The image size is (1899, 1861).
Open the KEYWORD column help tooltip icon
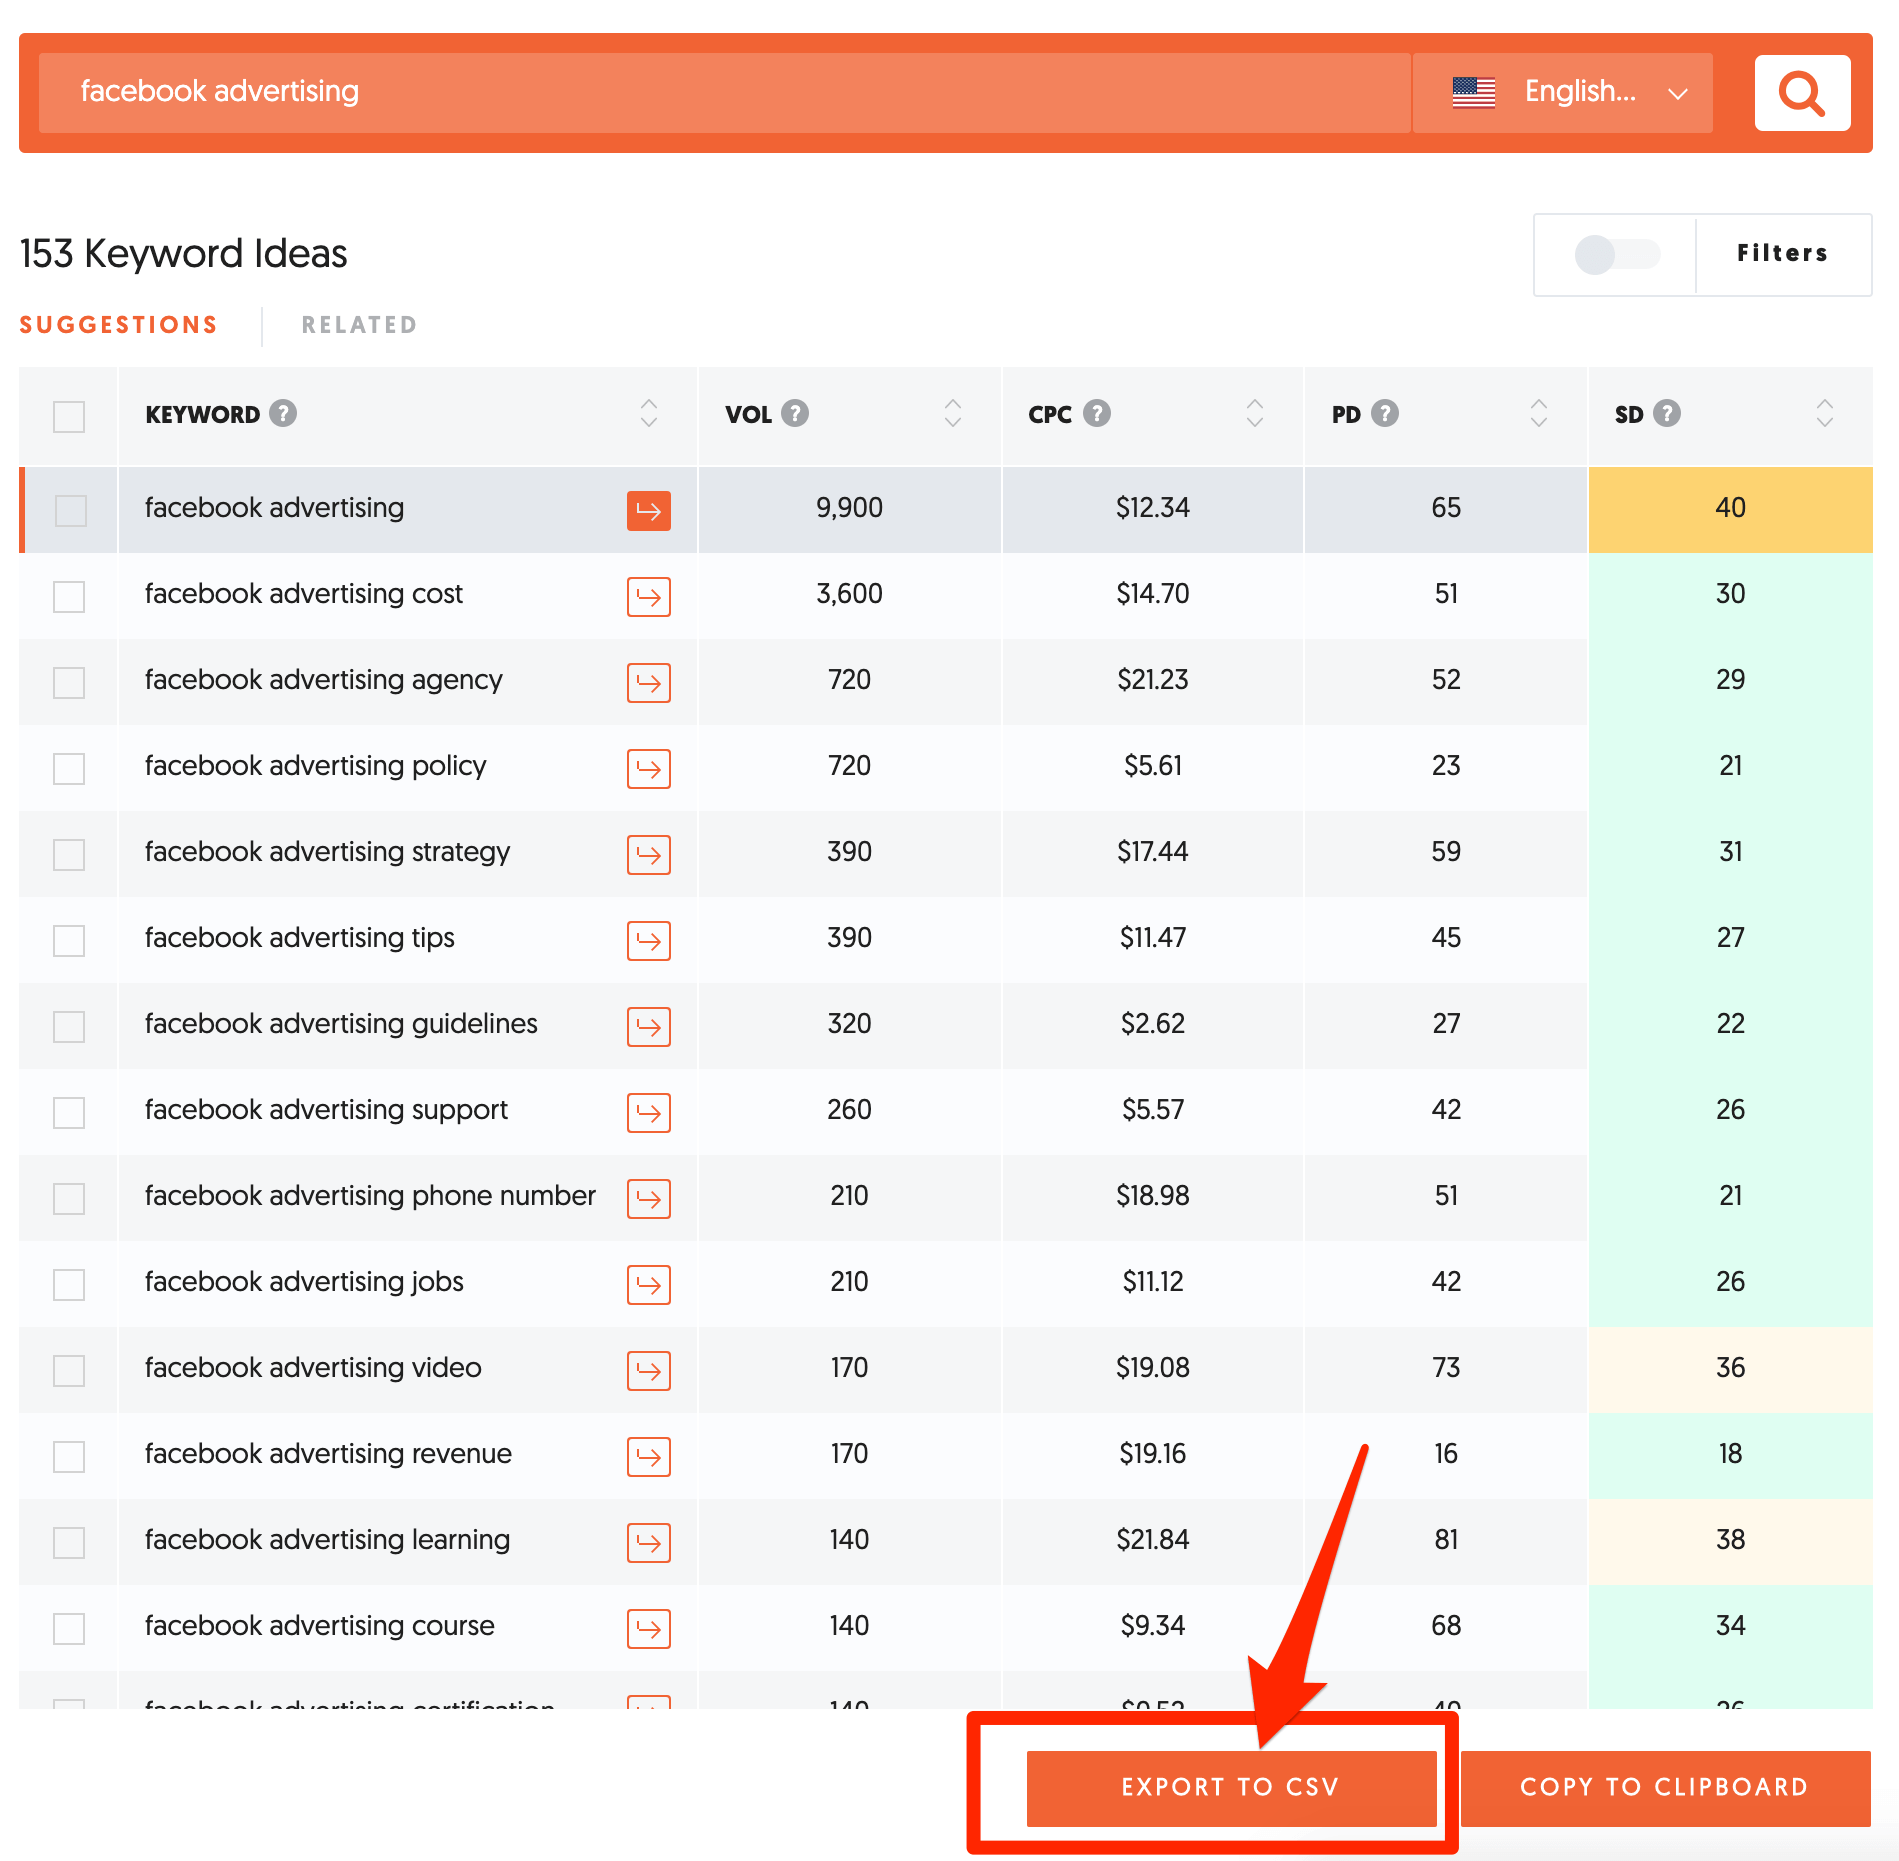pos(283,413)
